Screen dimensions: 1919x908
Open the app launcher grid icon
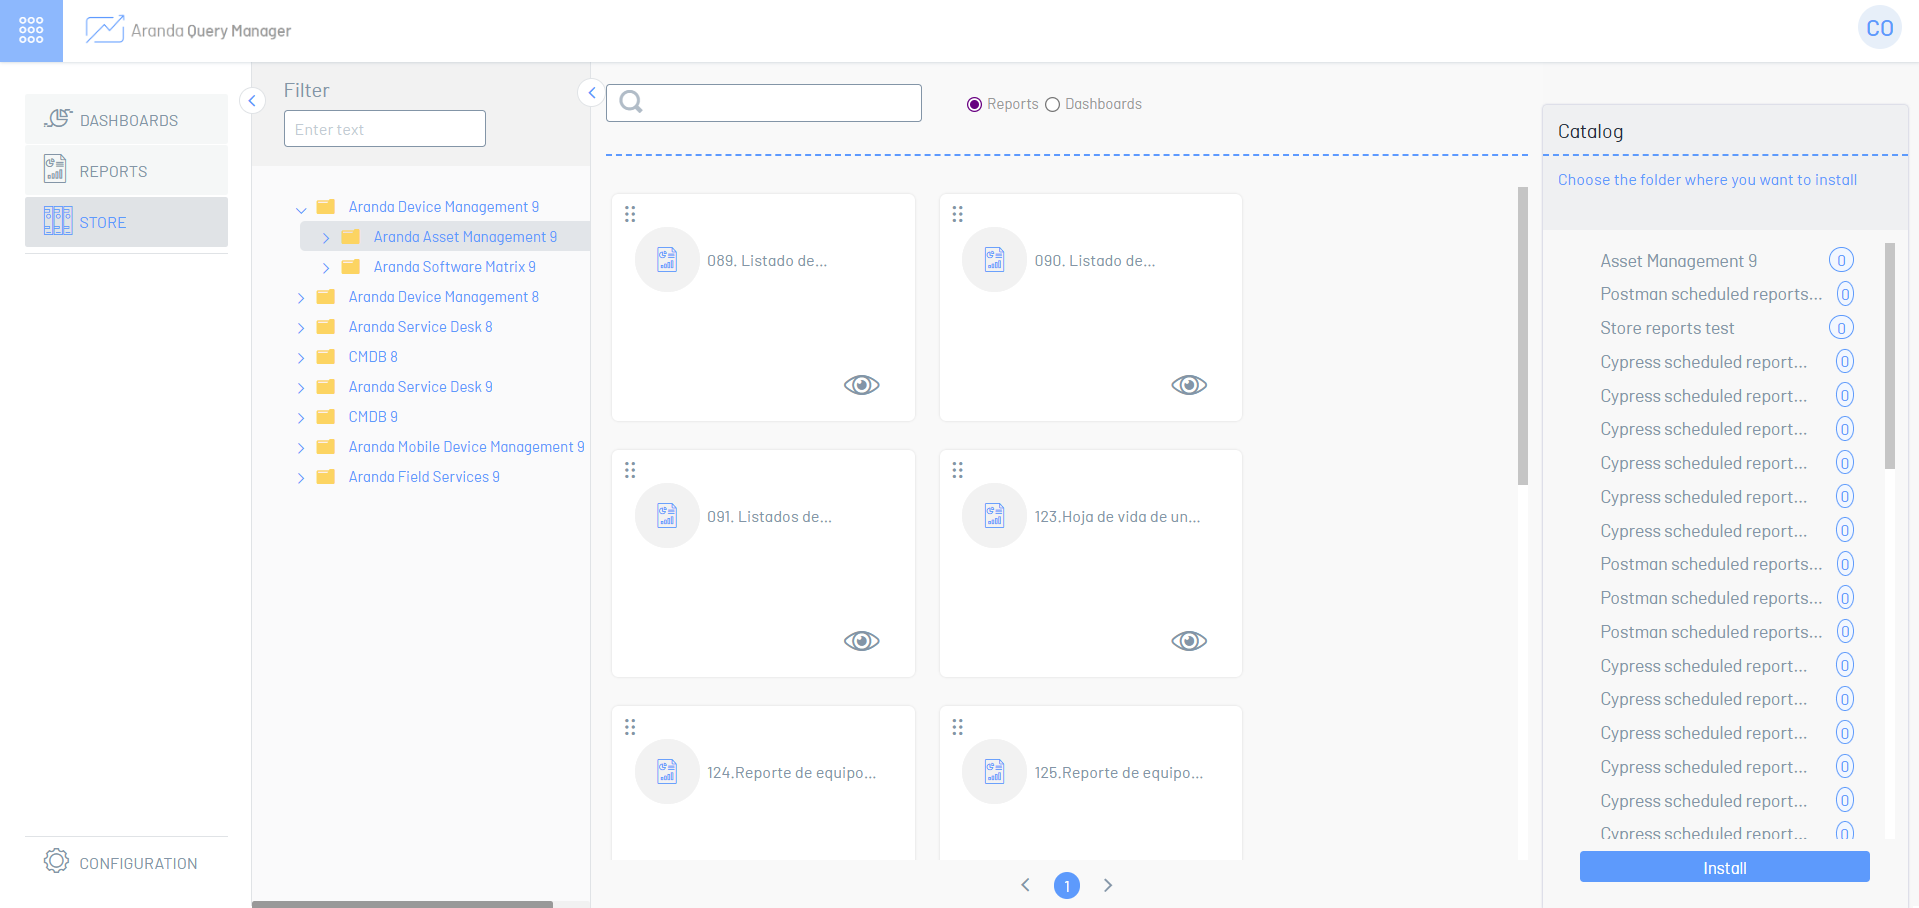click(x=31, y=30)
